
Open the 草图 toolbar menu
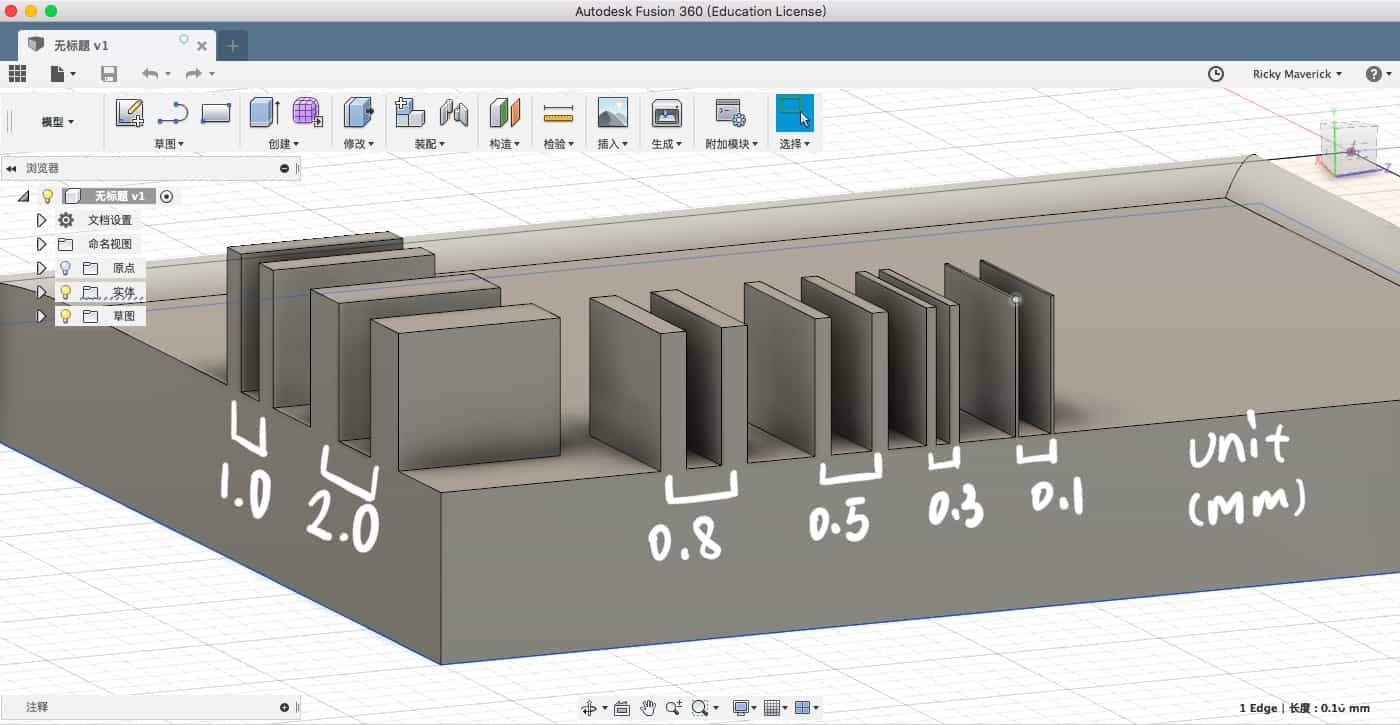point(169,144)
